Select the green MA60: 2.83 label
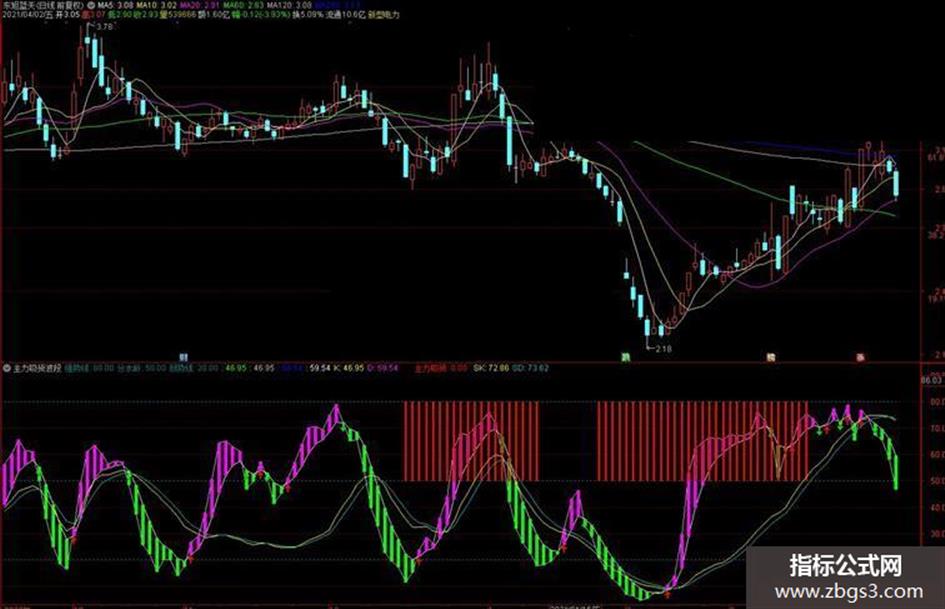The height and width of the screenshot is (609, 945). [x=243, y=5]
